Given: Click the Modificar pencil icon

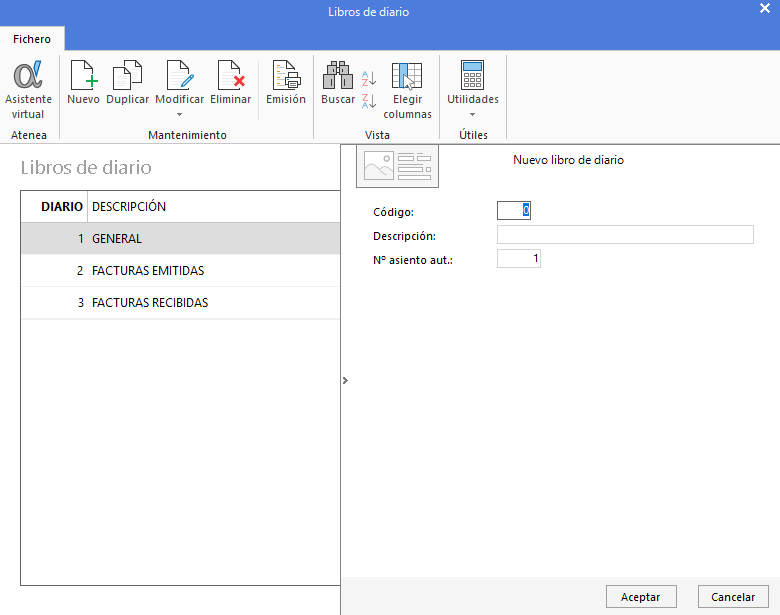Looking at the screenshot, I should coord(179,75).
